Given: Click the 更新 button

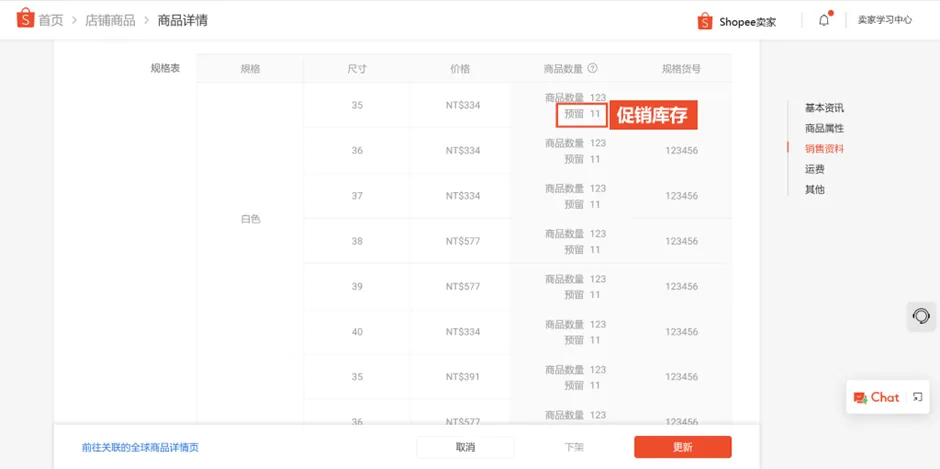Looking at the screenshot, I should [683, 447].
